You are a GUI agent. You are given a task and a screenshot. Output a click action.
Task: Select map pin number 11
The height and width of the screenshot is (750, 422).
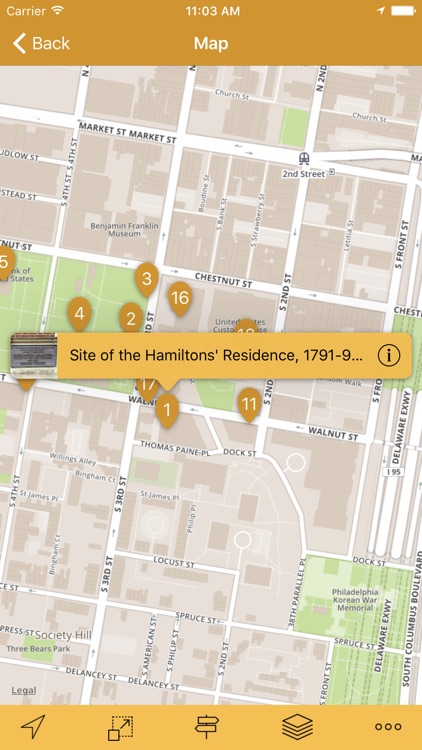coord(249,405)
